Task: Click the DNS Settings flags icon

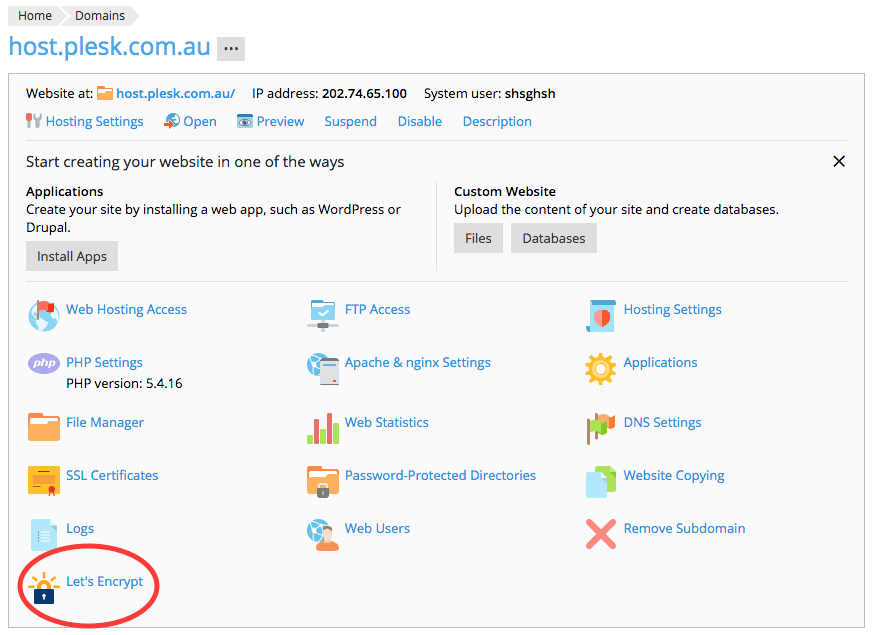Action: (601, 428)
